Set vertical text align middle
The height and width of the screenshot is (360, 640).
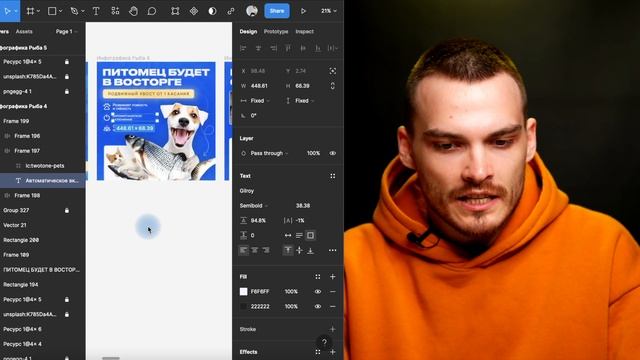[299, 250]
